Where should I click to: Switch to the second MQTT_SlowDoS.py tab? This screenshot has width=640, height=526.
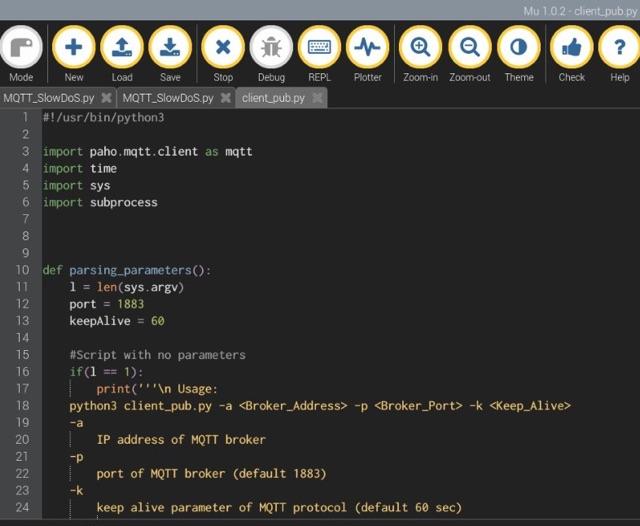pos(168,98)
